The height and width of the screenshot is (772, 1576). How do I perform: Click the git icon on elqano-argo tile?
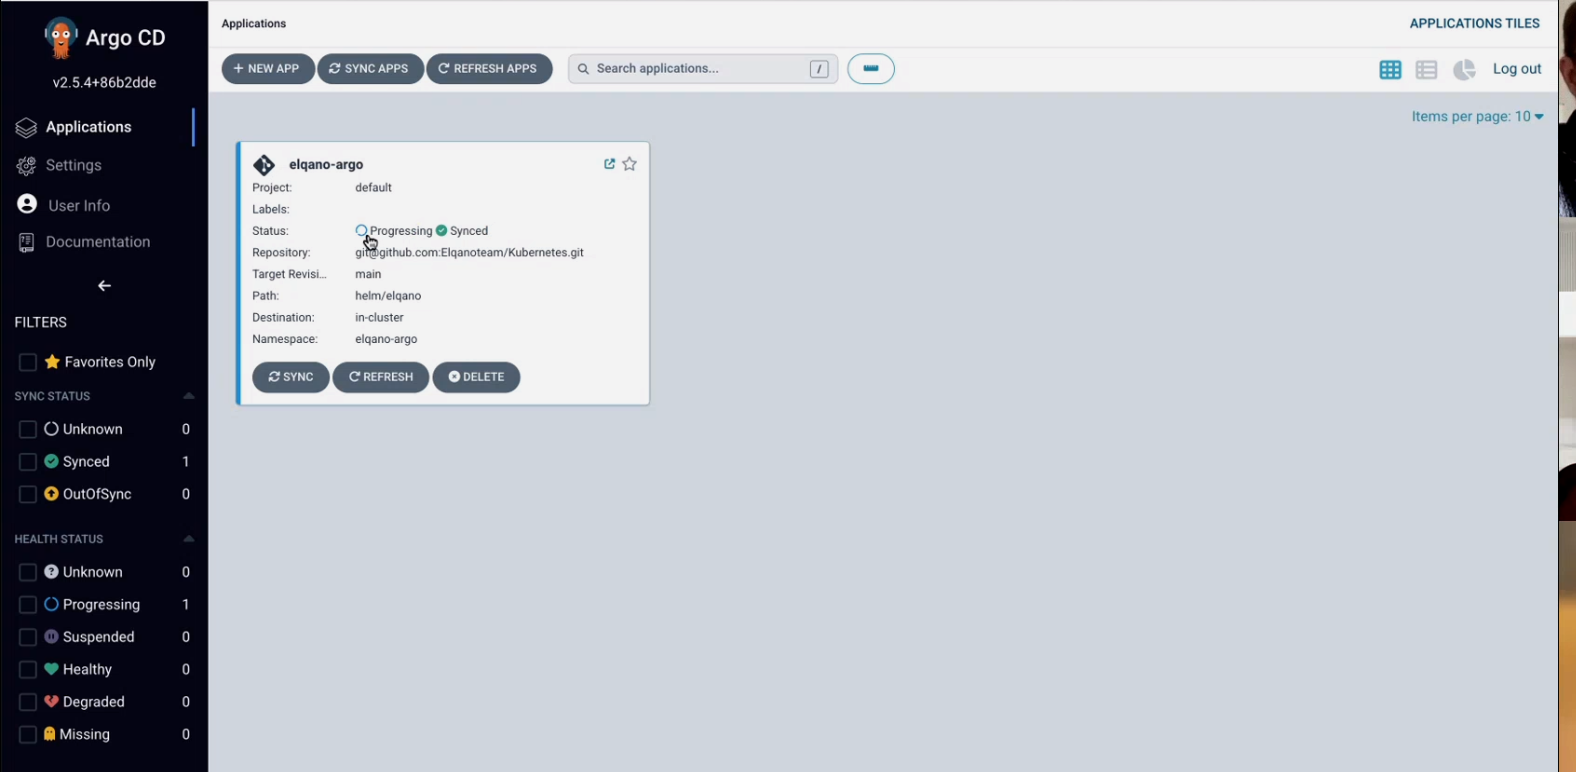(x=264, y=165)
